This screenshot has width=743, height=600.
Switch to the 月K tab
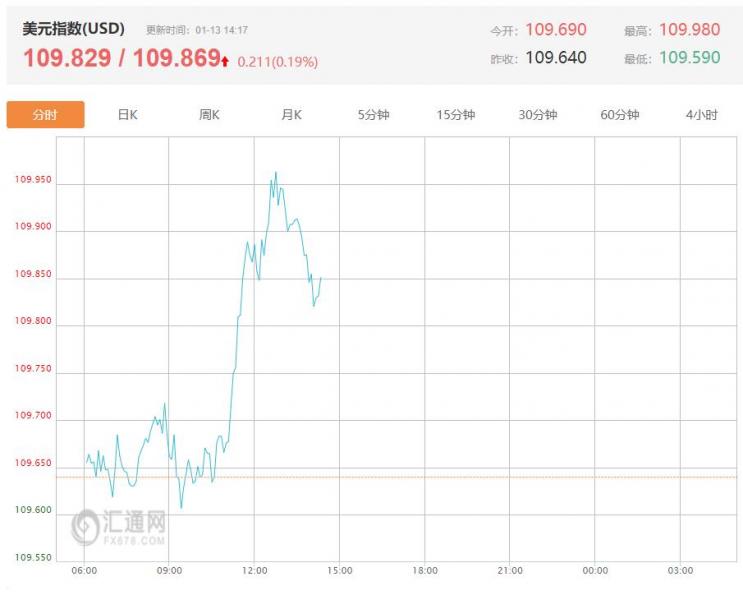coord(291,115)
